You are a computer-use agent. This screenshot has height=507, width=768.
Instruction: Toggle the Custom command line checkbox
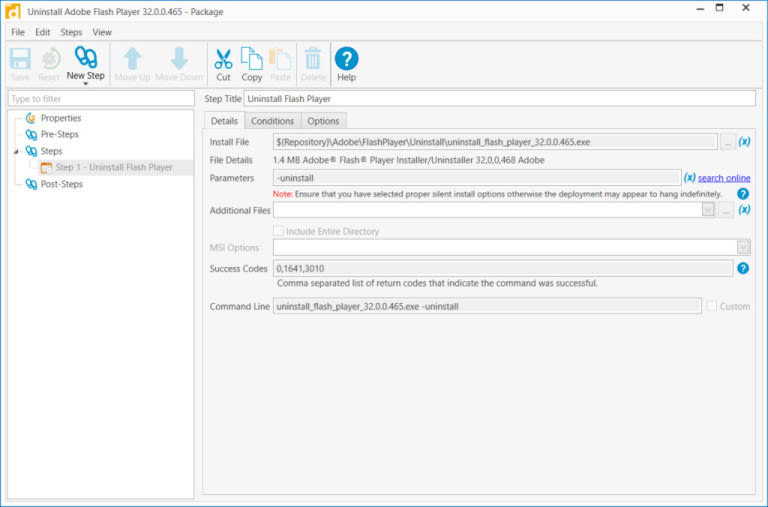[711, 307]
